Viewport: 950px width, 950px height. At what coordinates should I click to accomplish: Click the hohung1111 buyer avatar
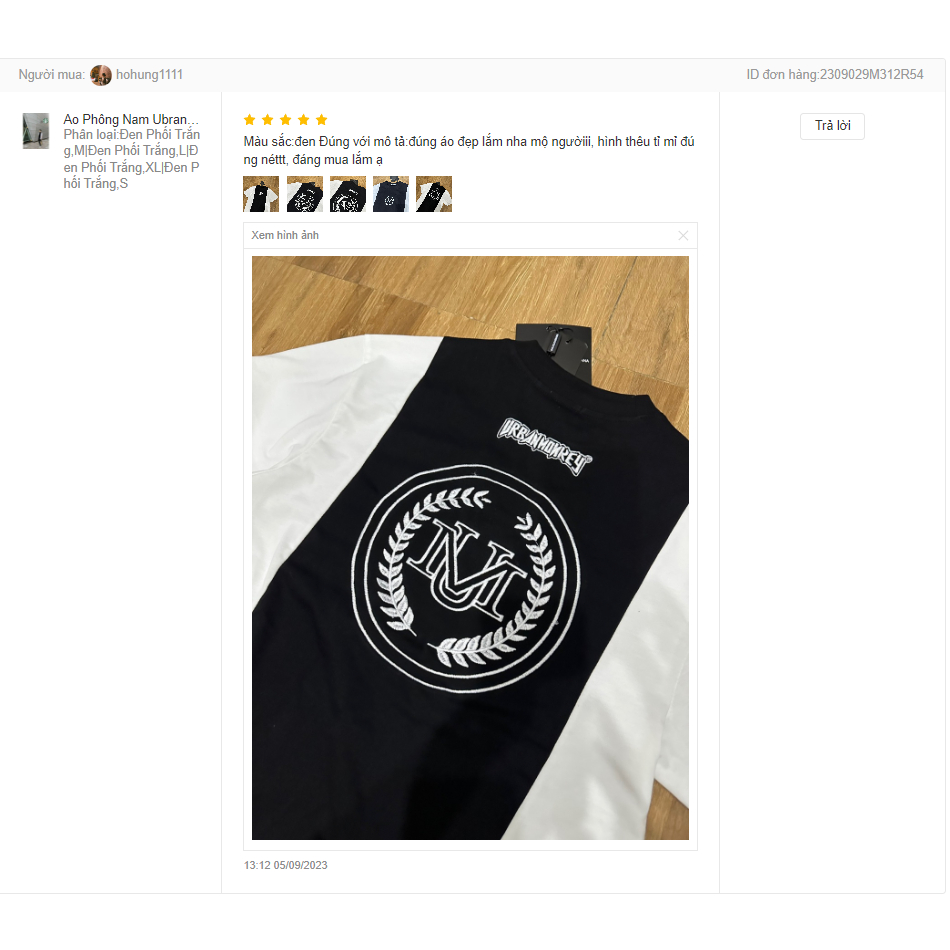[101, 75]
